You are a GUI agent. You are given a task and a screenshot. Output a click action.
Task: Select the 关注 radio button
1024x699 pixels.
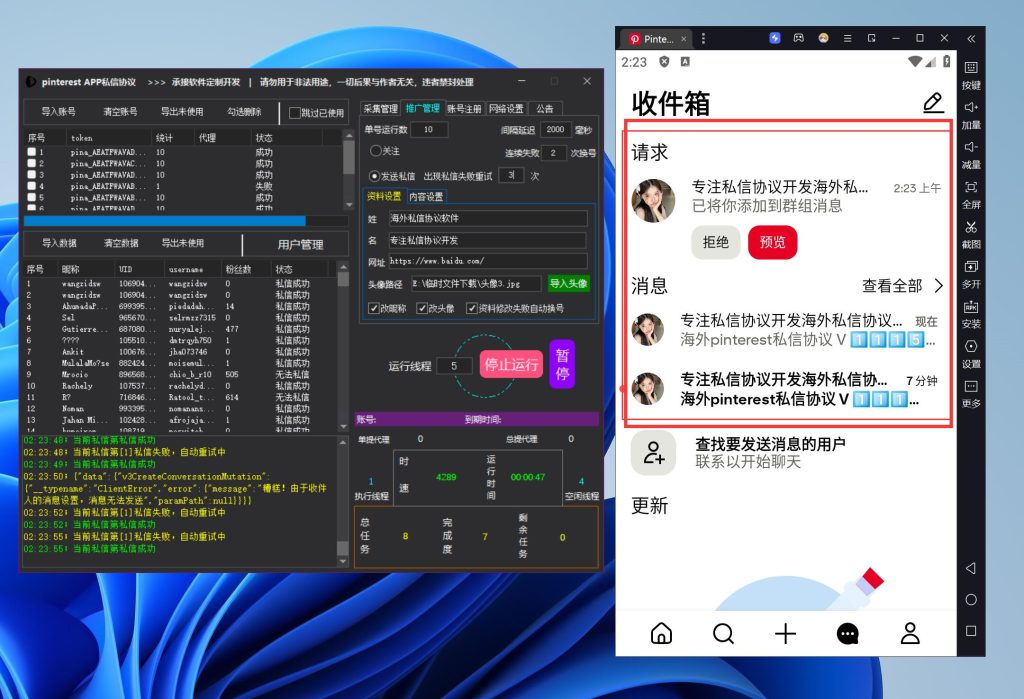(x=376, y=151)
